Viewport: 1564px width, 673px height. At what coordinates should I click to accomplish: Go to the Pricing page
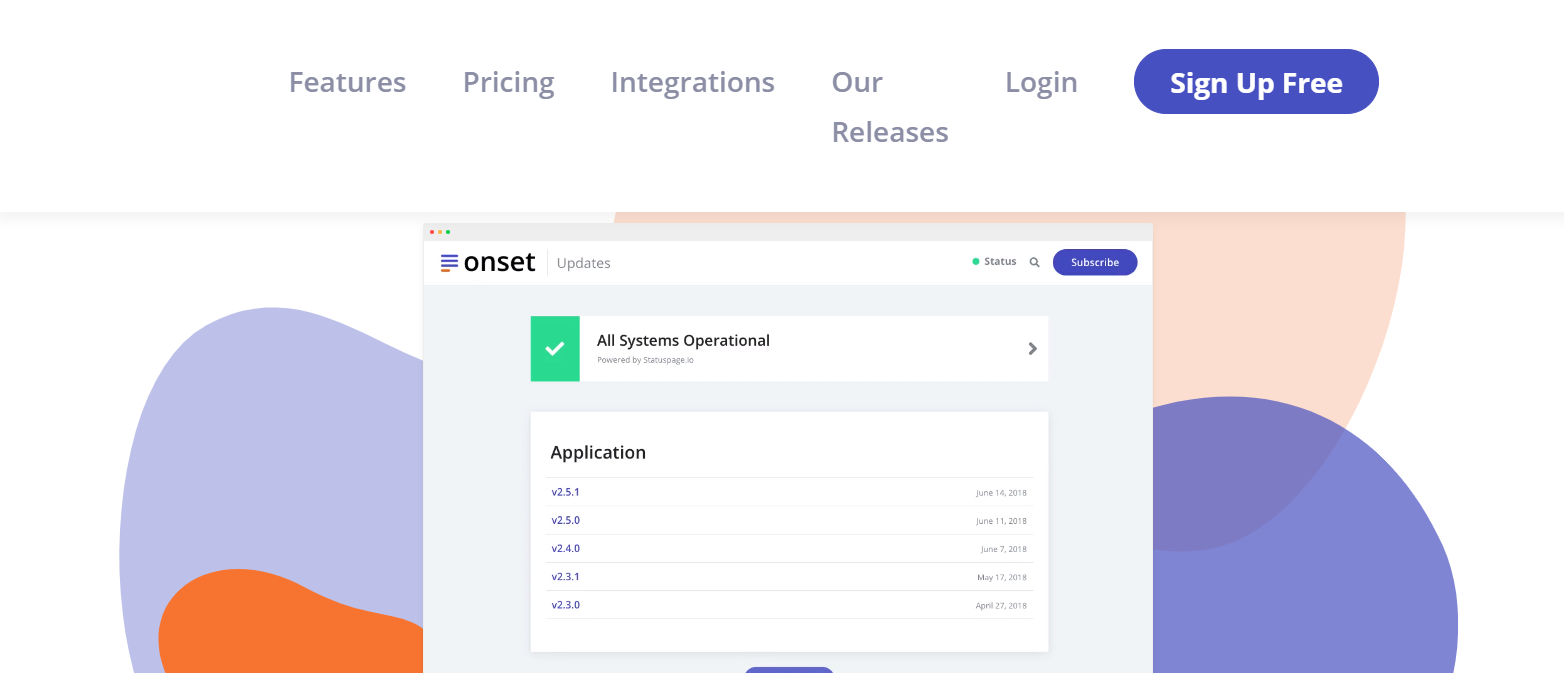508,82
